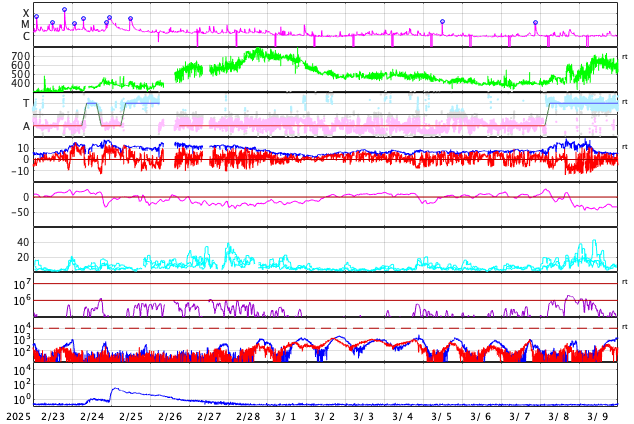
Task: Pick the 2/26 date label
Action: (x=170, y=416)
